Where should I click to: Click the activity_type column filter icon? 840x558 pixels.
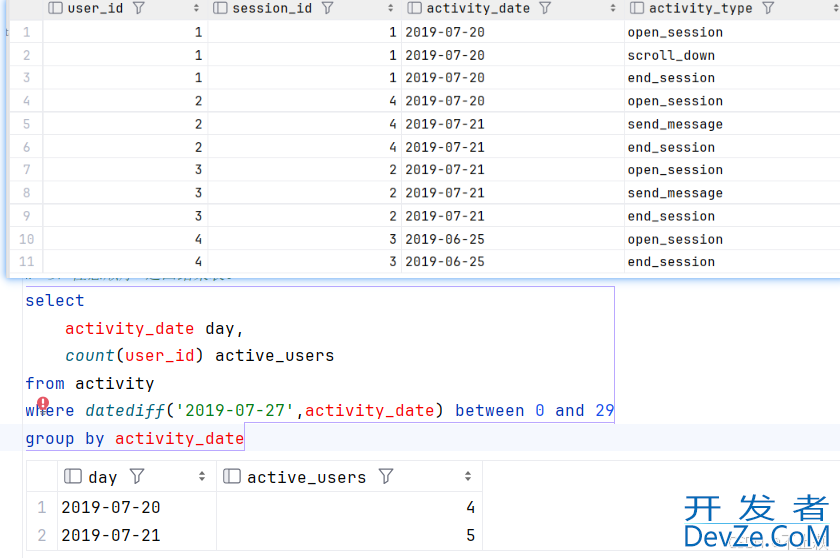coord(768,8)
